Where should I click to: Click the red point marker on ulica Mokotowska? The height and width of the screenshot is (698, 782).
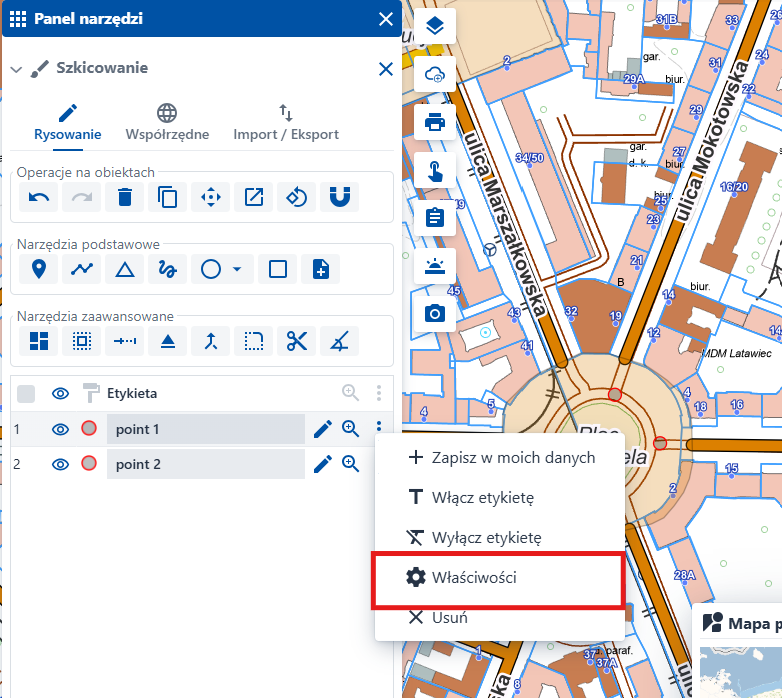[x=615, y=395]
